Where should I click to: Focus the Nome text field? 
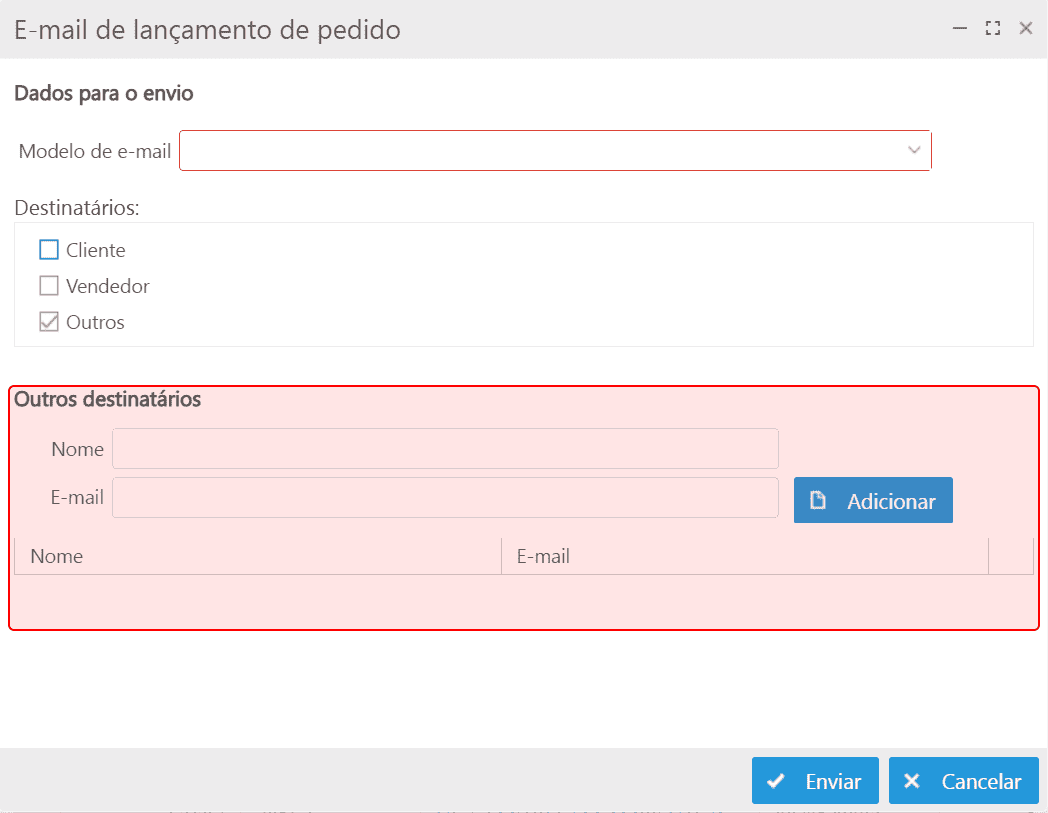click(x=445, y=449)
